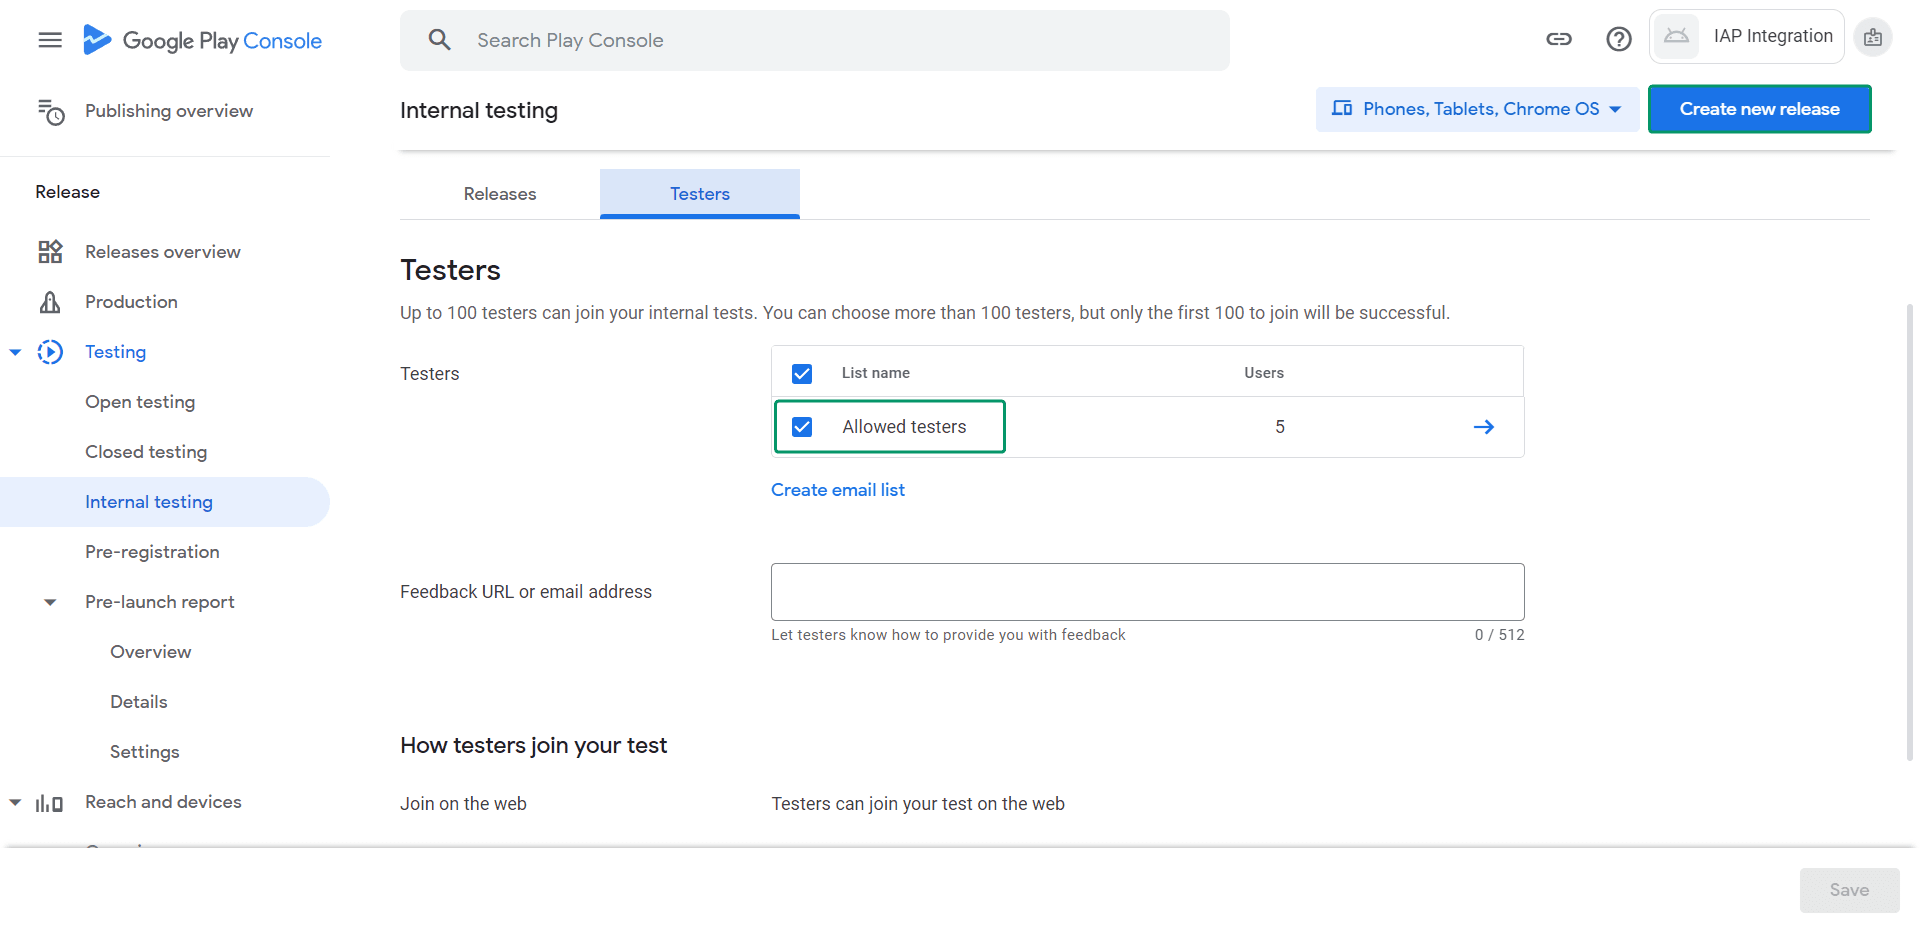Collapse the Testing section arrow
The width and height of the screenshot is (1920, 933).
pos(16,352)
